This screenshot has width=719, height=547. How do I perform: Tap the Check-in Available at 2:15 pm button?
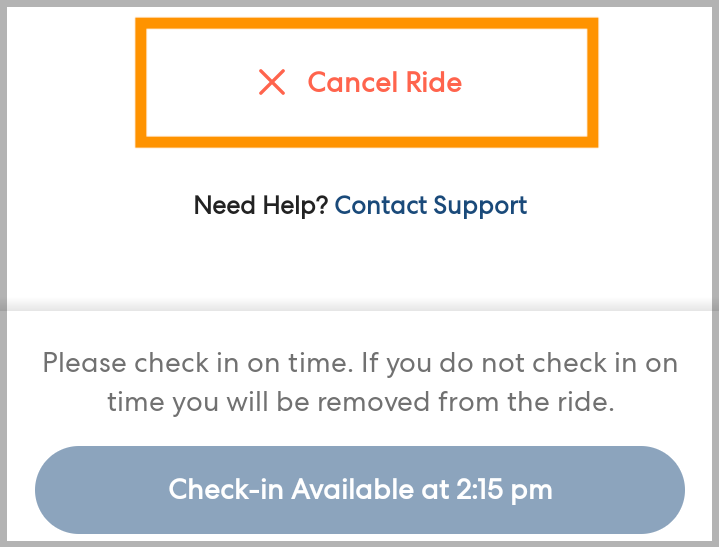coord(360,489)
